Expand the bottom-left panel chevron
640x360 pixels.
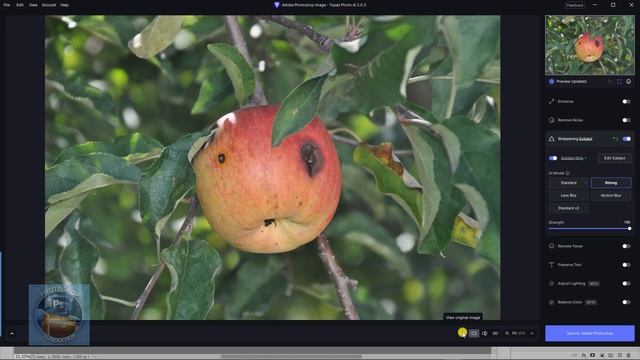[x=12, y=333]
